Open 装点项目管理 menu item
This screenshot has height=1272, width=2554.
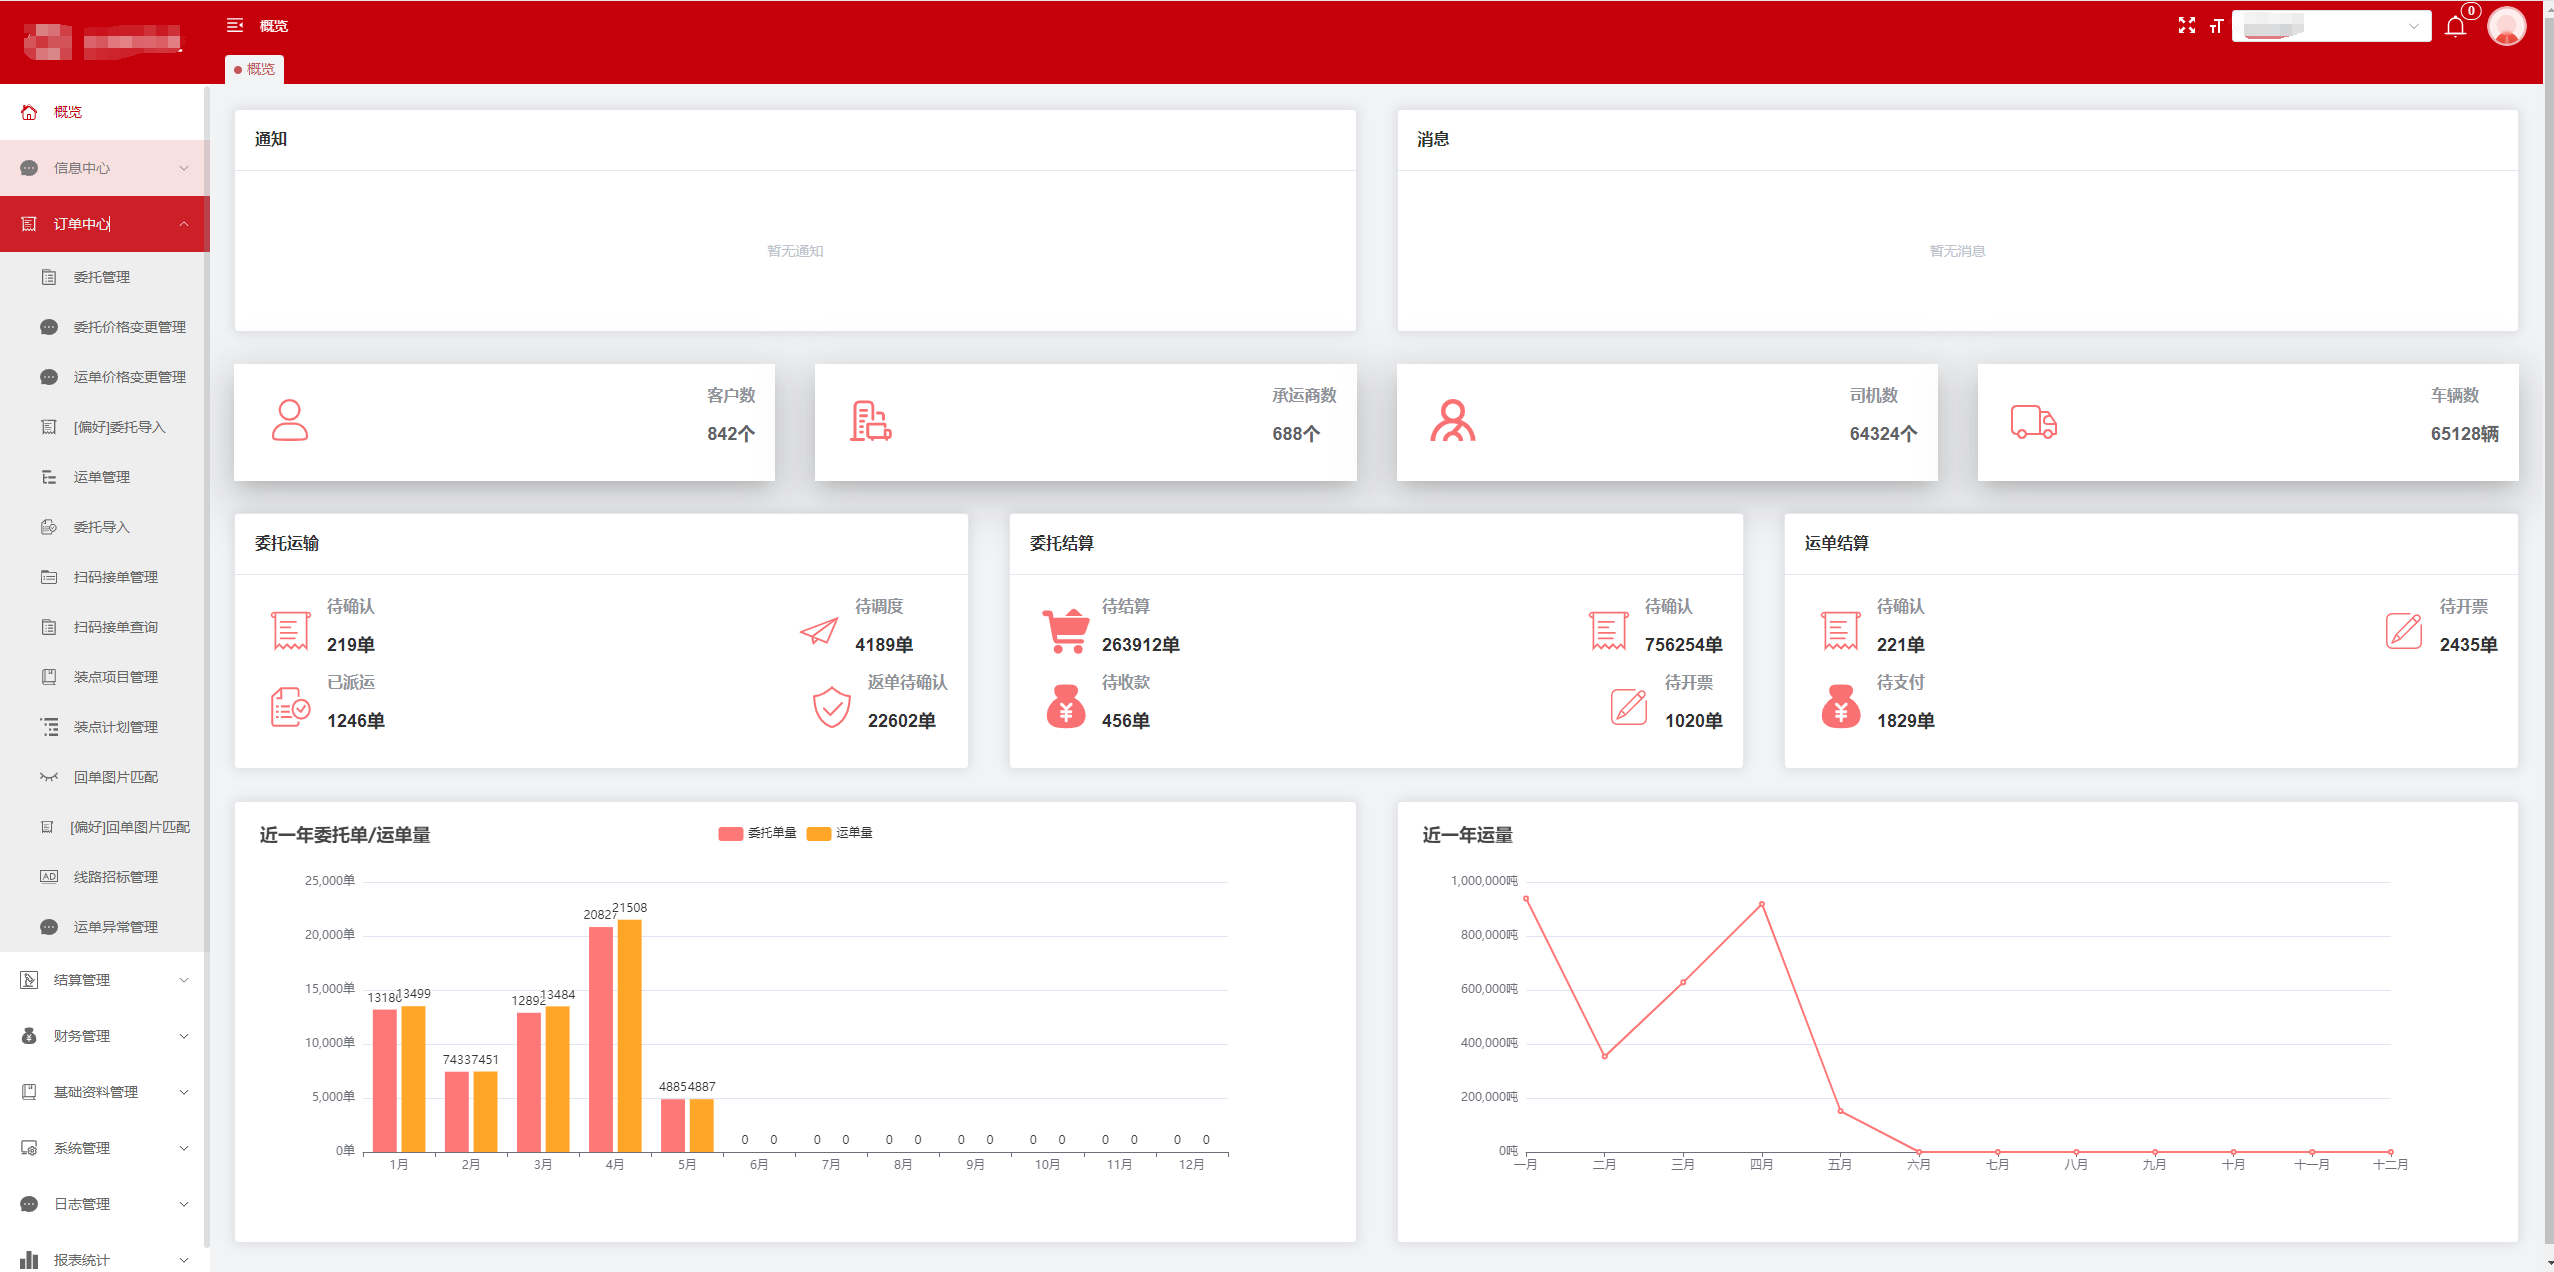click(104, 677)
